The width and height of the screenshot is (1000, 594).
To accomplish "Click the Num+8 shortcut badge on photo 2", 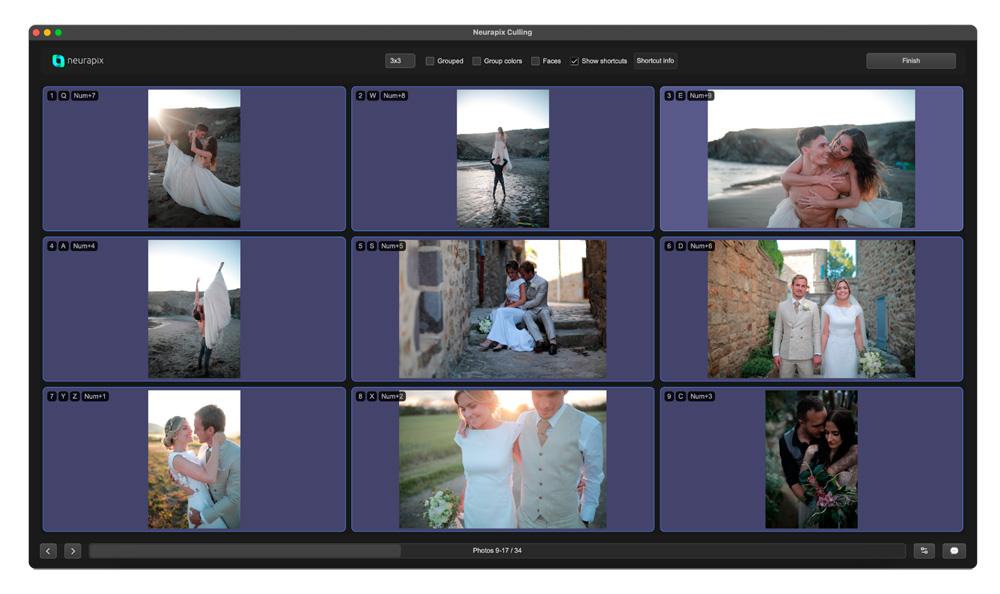I will pos(394,96).
